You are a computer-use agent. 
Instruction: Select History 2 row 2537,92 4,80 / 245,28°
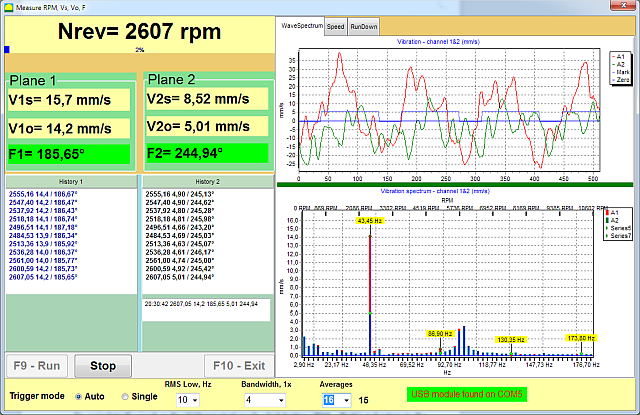coord(180,211)
